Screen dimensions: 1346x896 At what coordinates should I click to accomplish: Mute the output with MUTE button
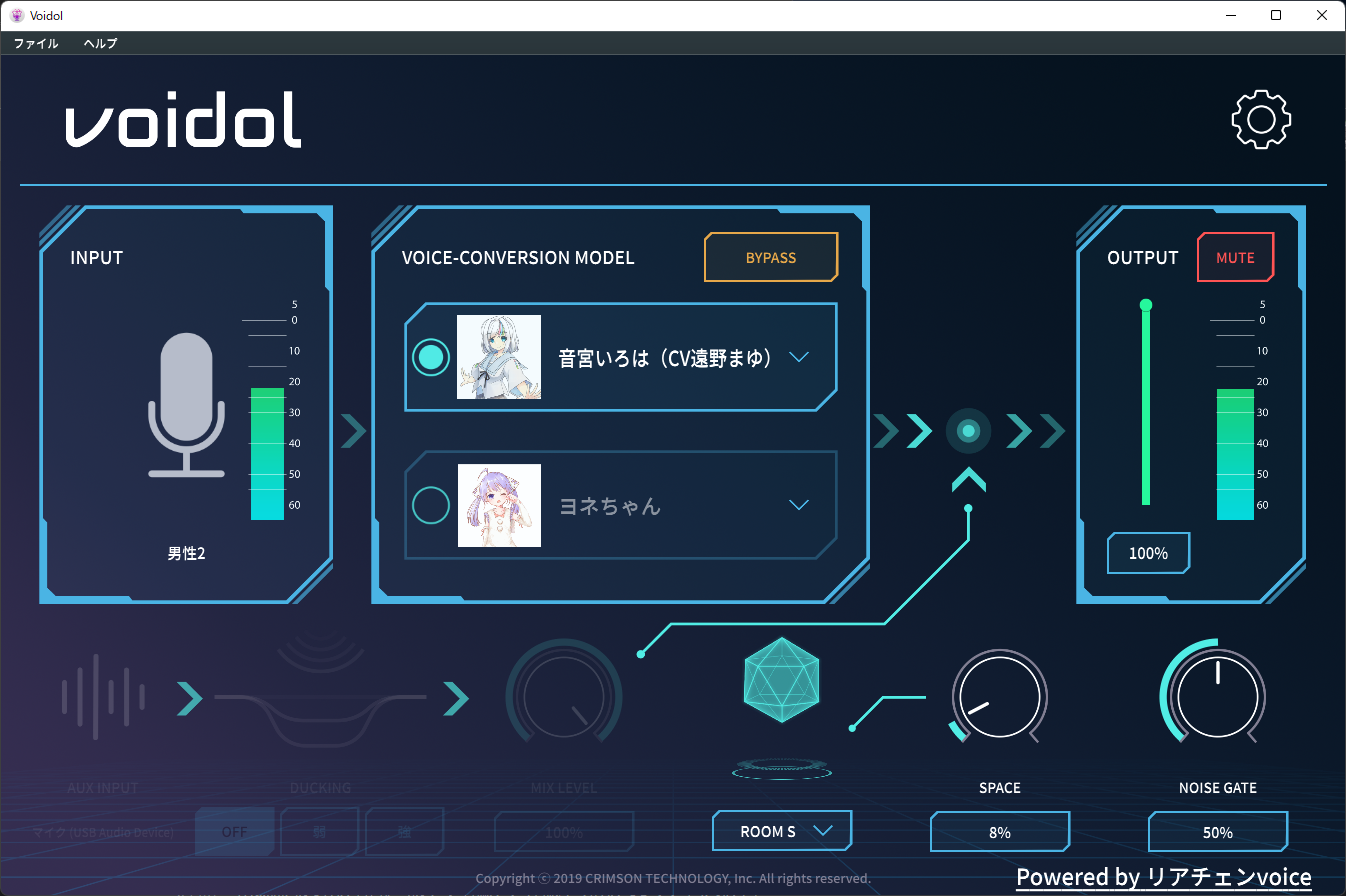[1235, 257]
